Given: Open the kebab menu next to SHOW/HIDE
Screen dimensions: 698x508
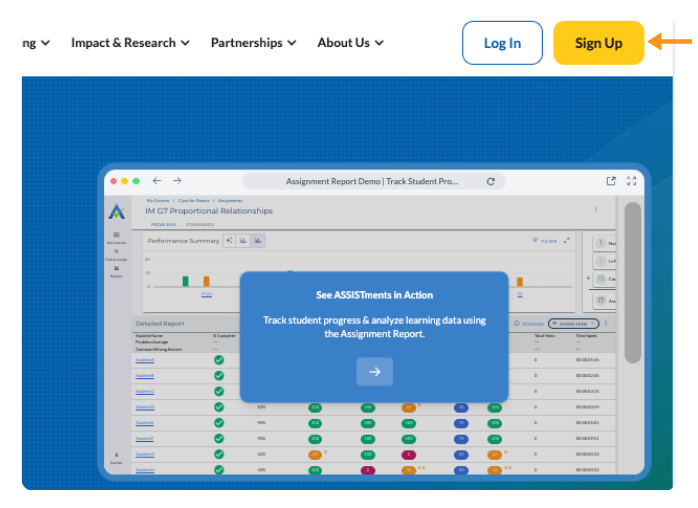Looking at the screenshot, I should [x=606, y=323].
